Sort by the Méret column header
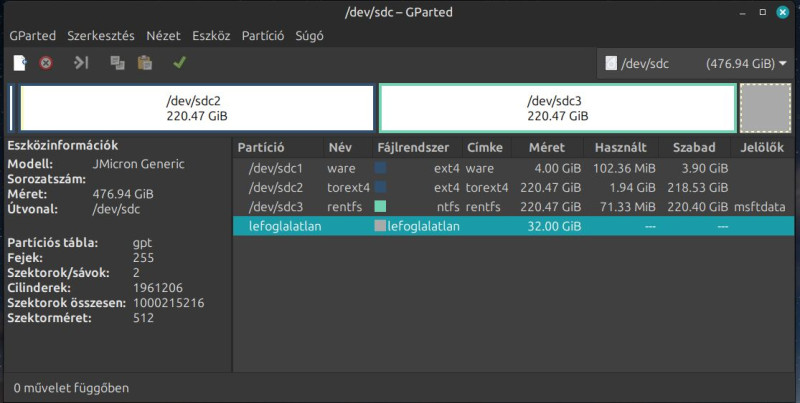Image resolution: width=800 pixels, height=403 pixels. pyautogui.click(x=546, y=147)
